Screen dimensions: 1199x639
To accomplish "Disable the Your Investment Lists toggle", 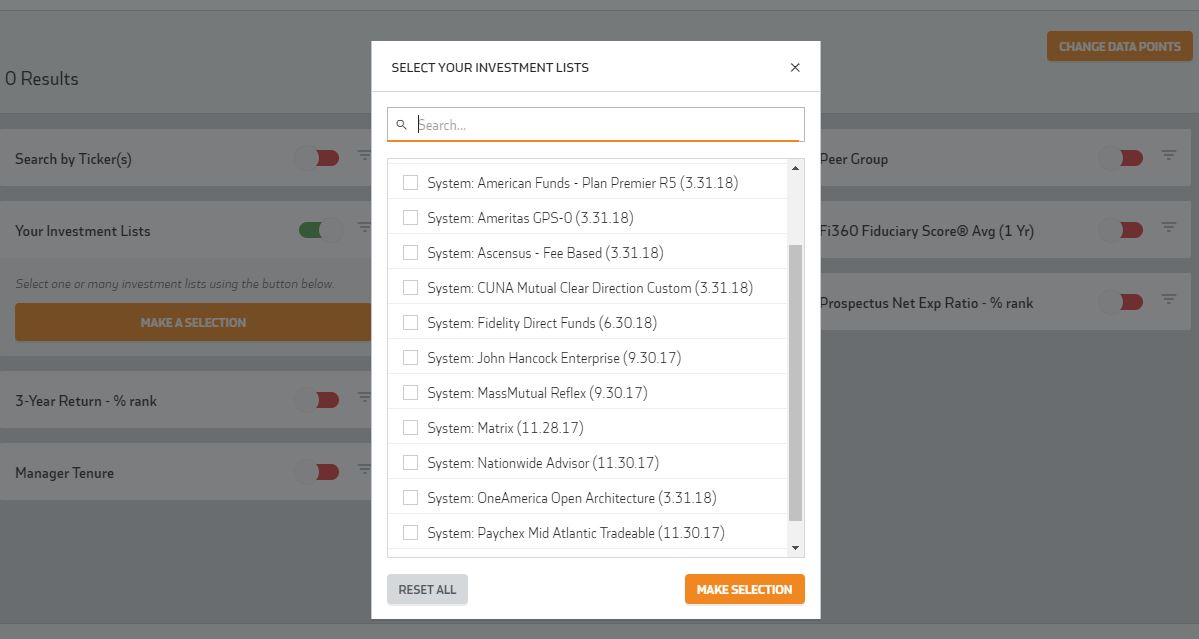I will [x=320, y=230].
